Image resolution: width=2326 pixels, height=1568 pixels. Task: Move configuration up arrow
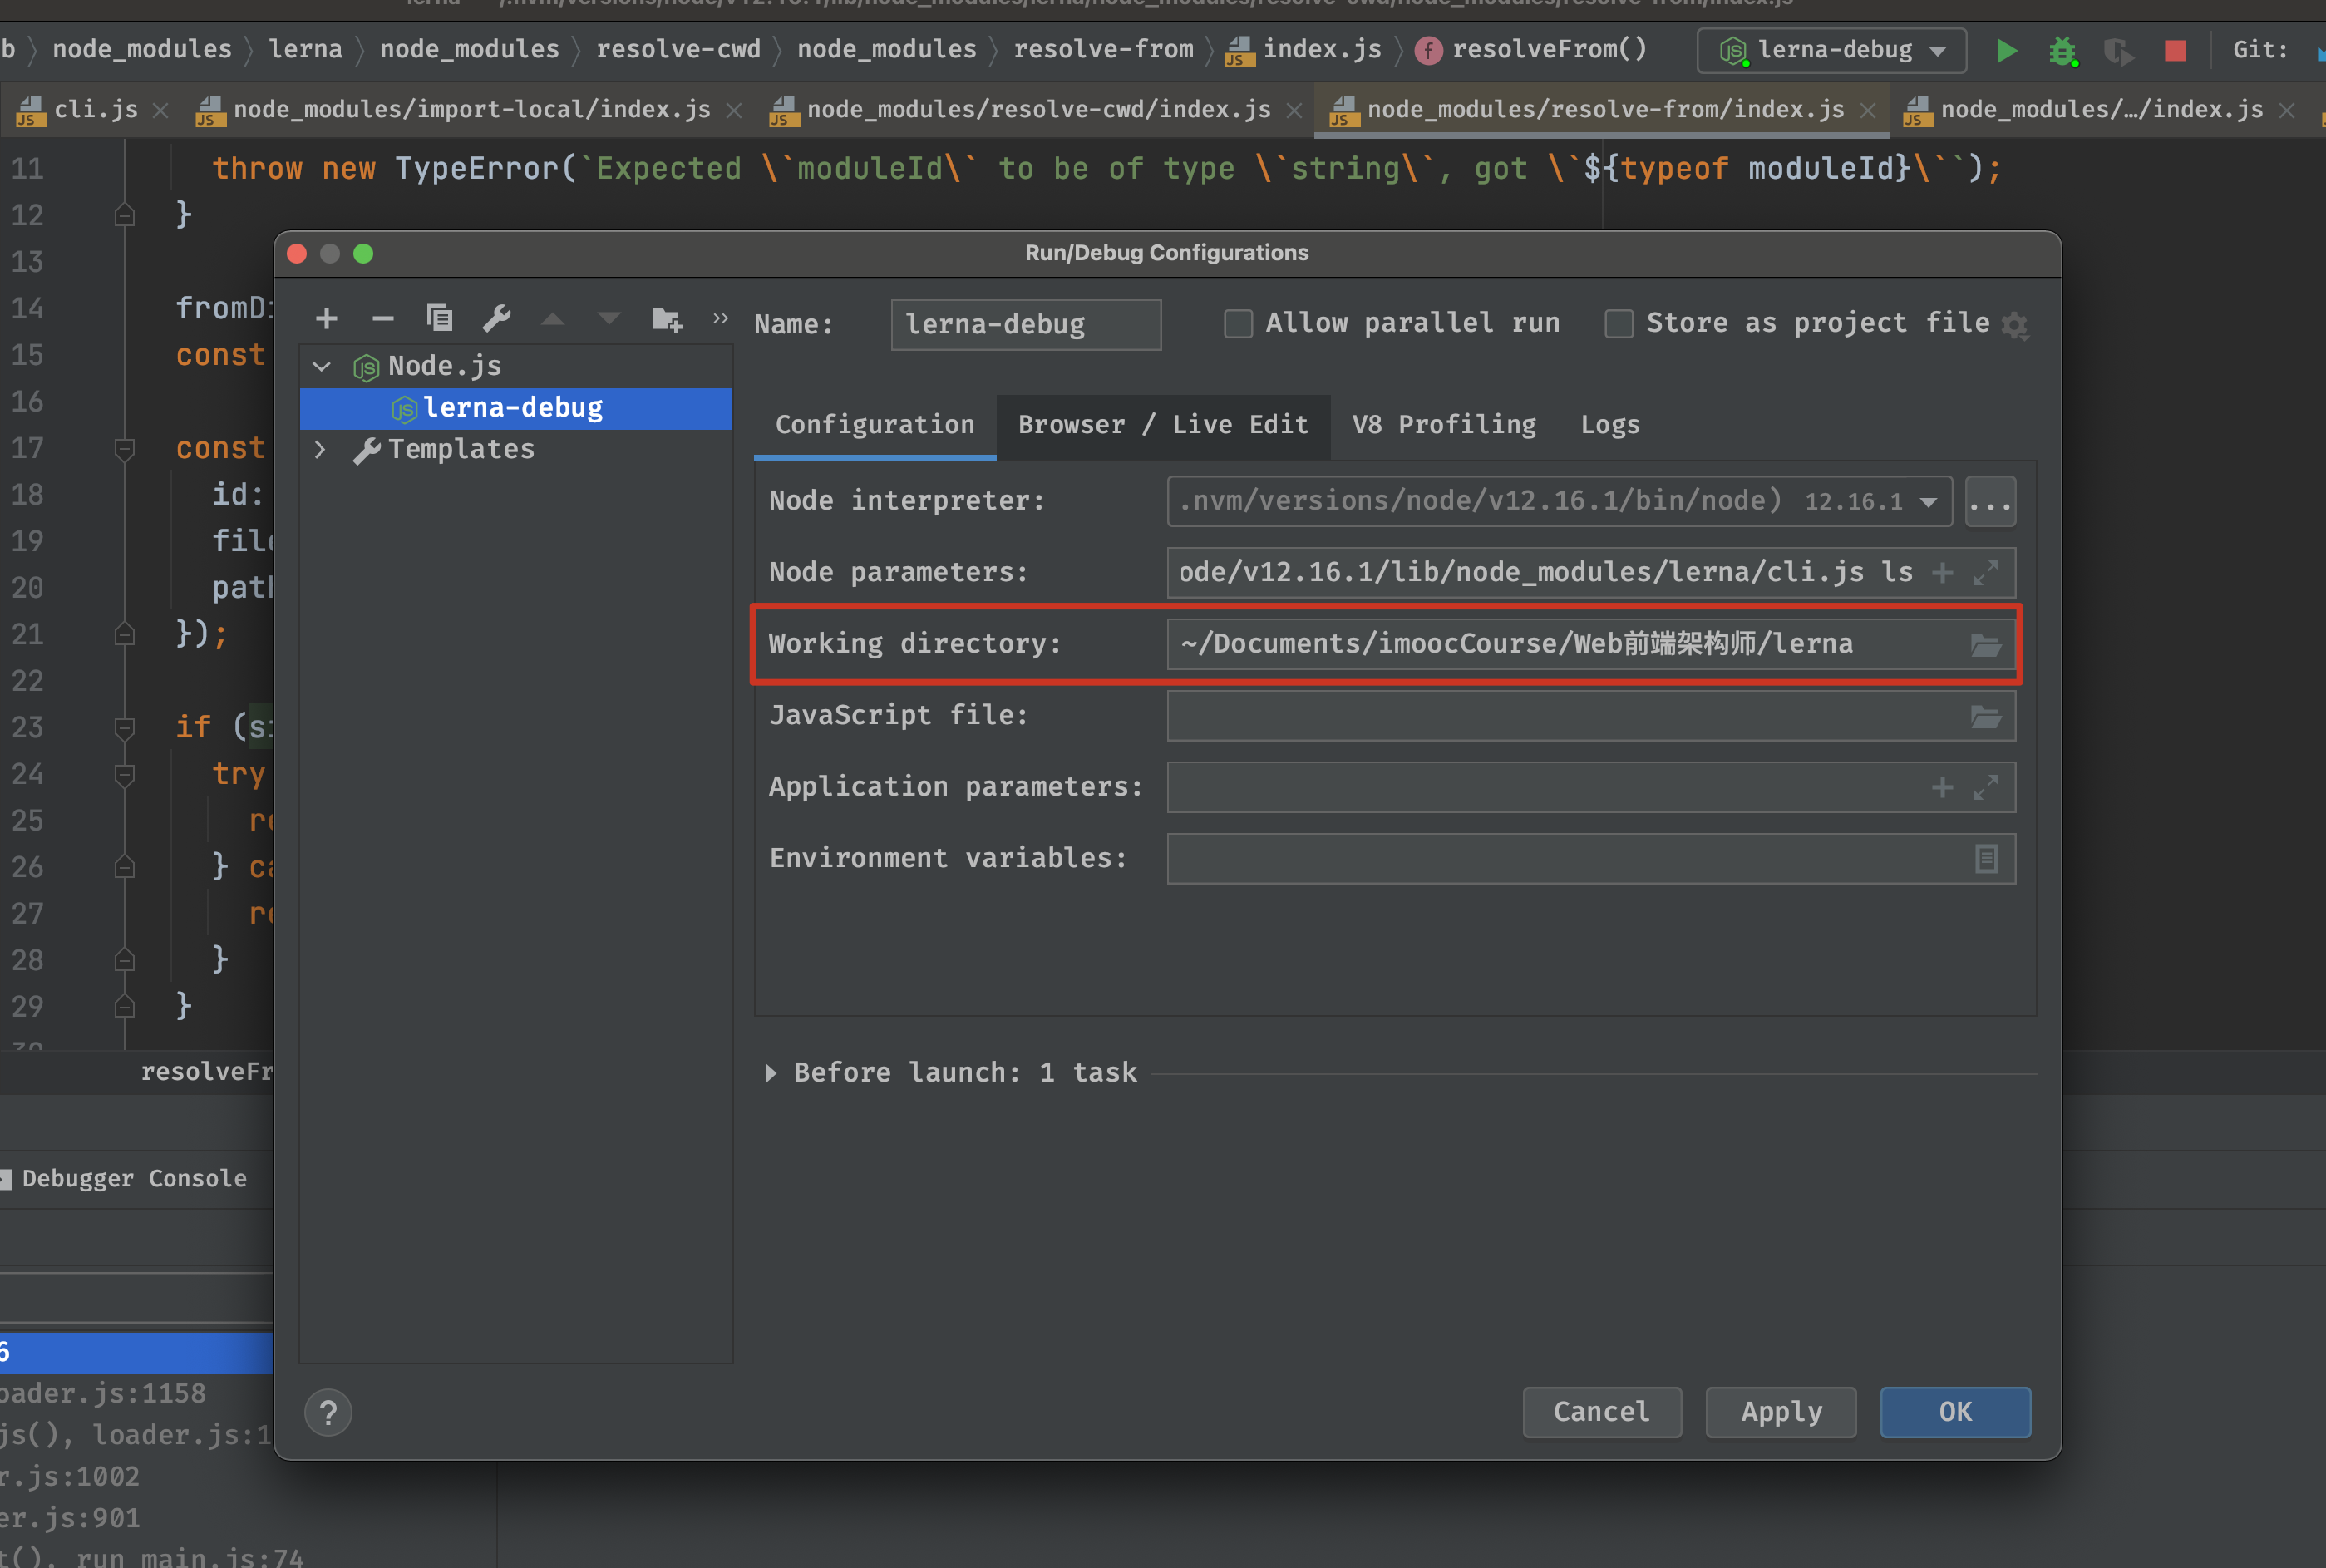553,319
